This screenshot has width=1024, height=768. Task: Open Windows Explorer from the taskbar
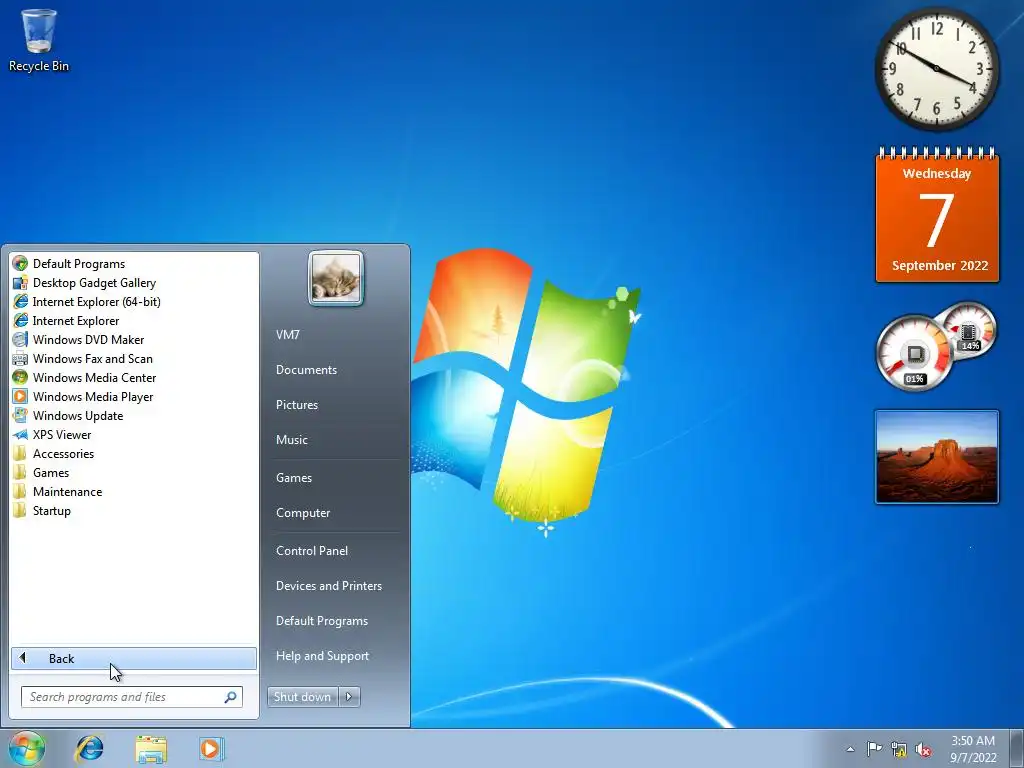click(x=151, y=748)
